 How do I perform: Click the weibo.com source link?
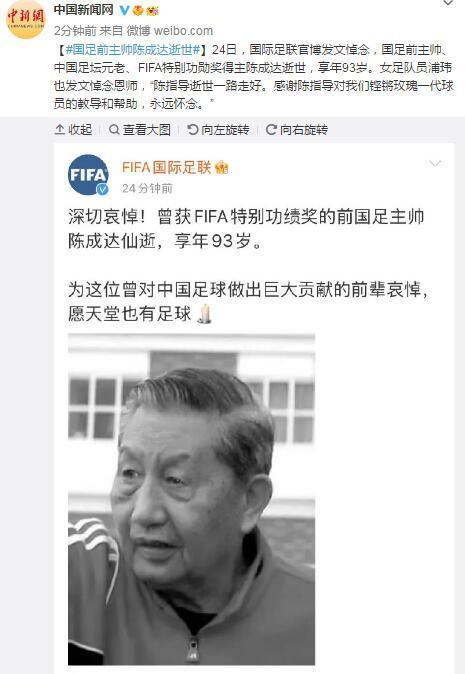click(183, 31)
